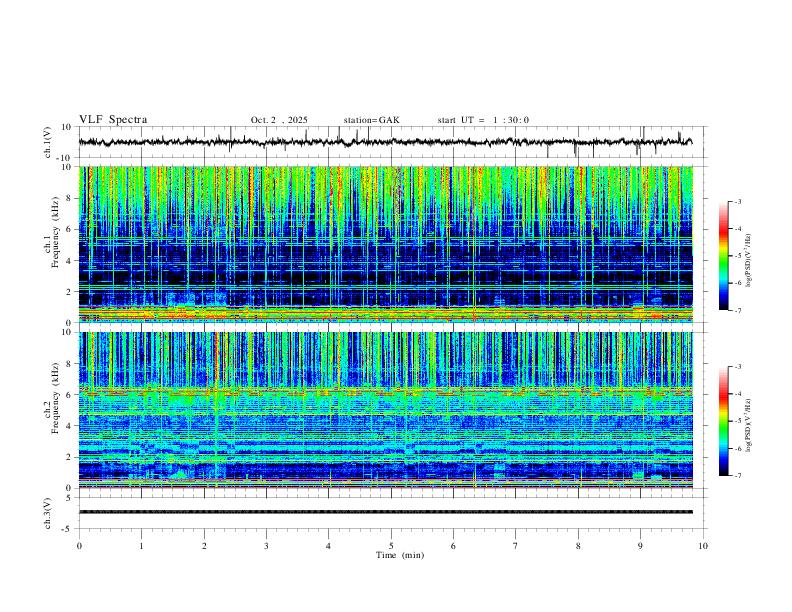The width and height of the screenshot is (792, 612).
Task: Click time axis tick label '7'
Action: point(516,546)
